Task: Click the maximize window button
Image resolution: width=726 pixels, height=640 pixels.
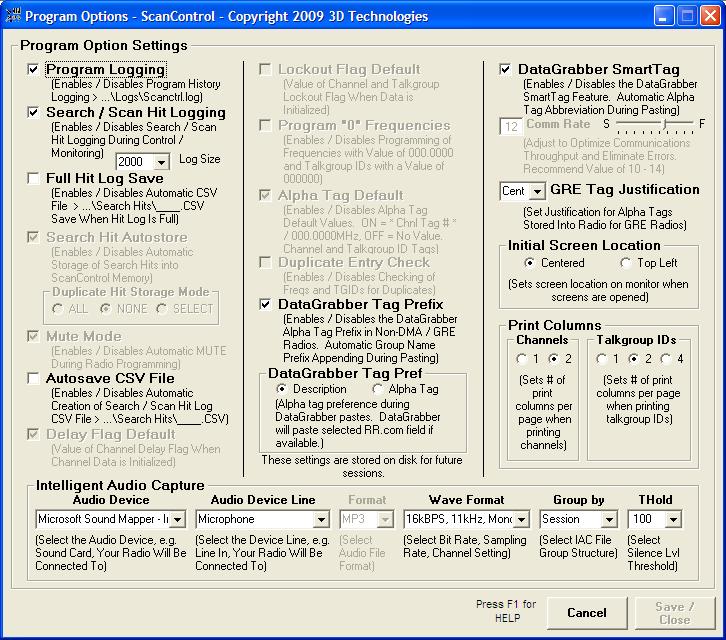Action: 687,16
